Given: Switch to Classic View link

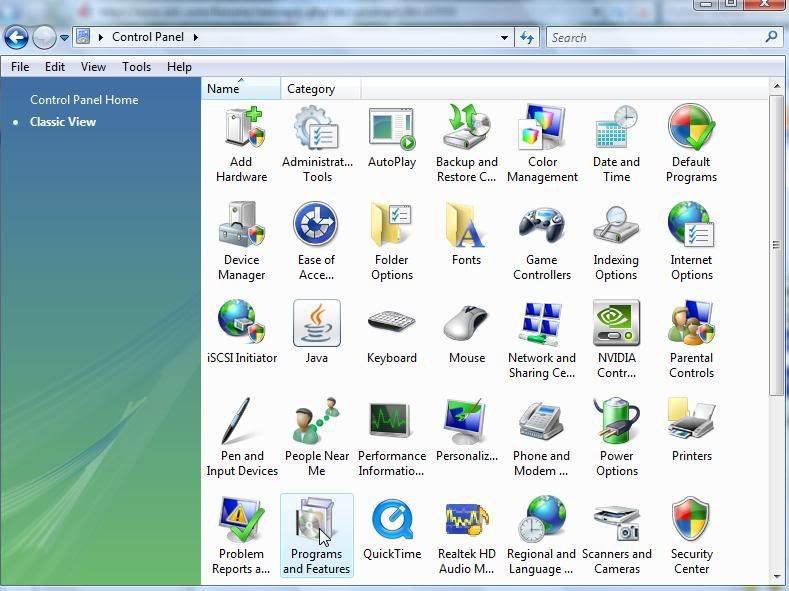Looking at the screenshot, I should tap(63, 122).
